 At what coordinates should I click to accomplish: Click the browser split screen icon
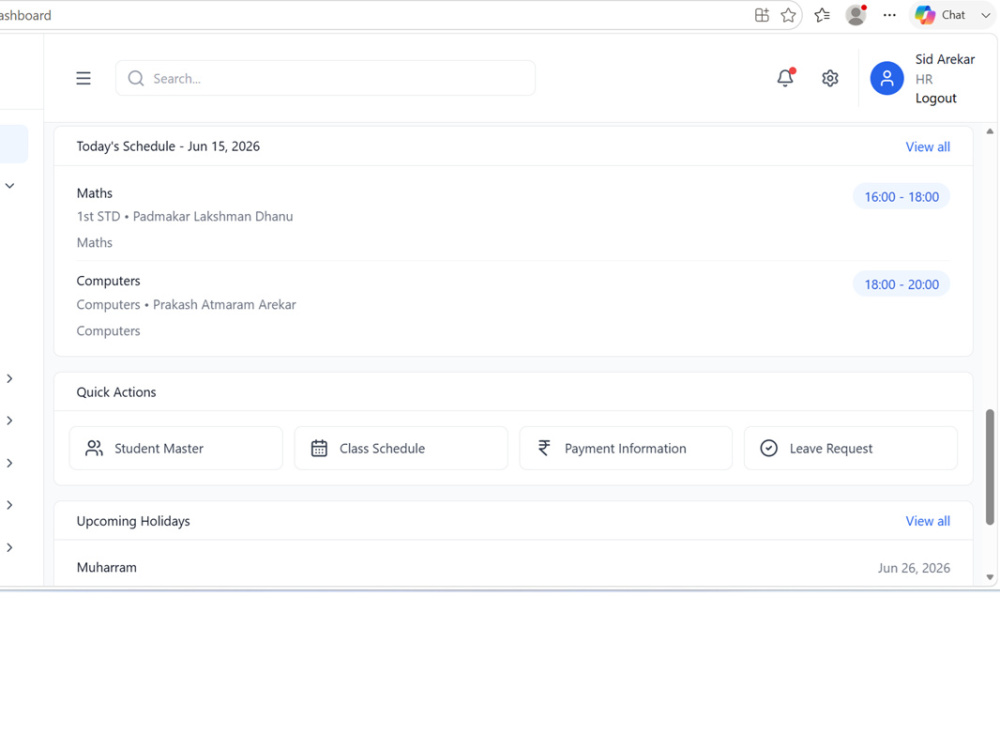pos(761,15)
